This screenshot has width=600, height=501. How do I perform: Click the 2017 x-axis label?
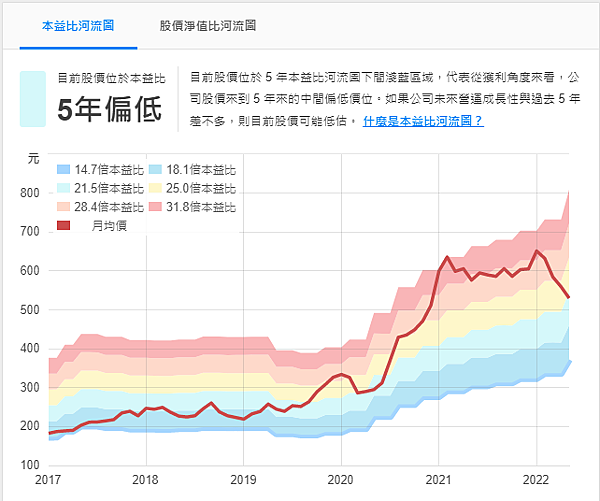(x=47, y=479)
